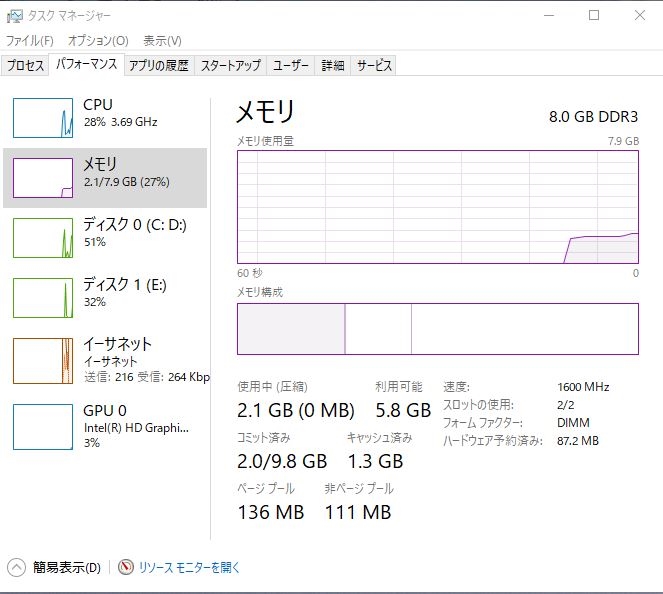Image resolution: width=663 pixels, height=594 pixels.
Task: Collapse to simple view with chevron button
Action: [x=16, y=567]
